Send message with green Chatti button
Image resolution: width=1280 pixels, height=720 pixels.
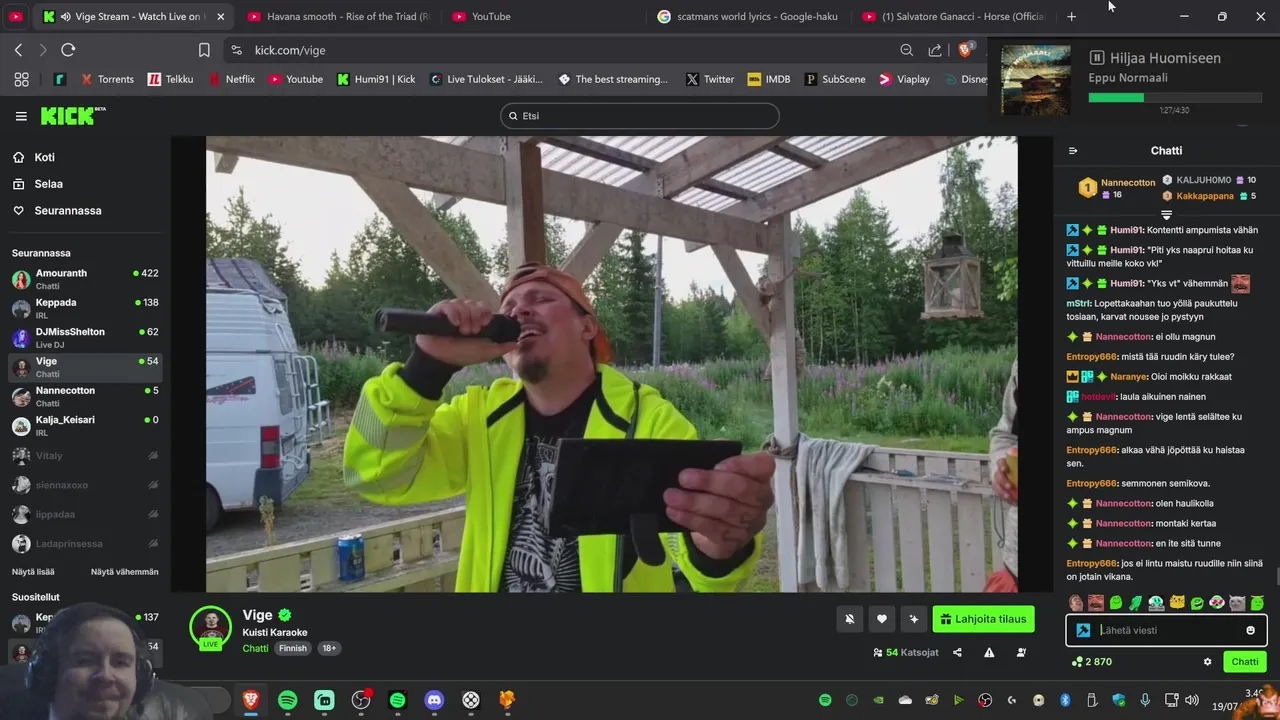point(1245,662)
